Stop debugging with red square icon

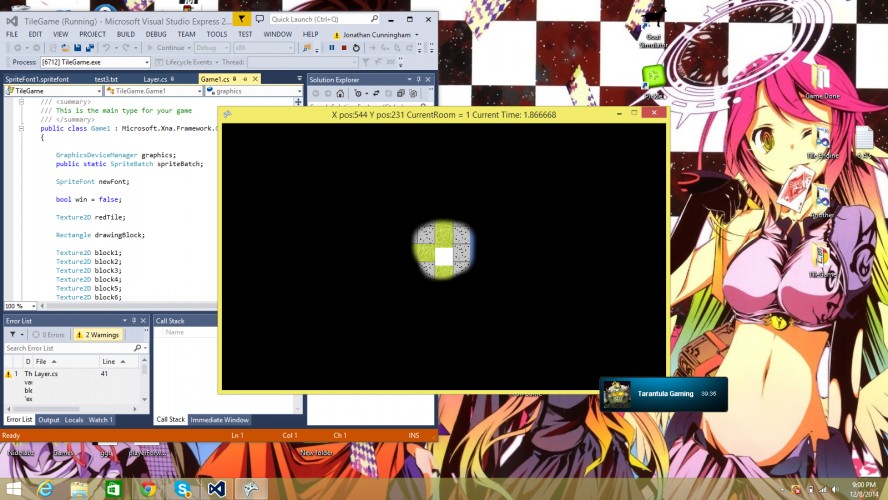(344, 48)
